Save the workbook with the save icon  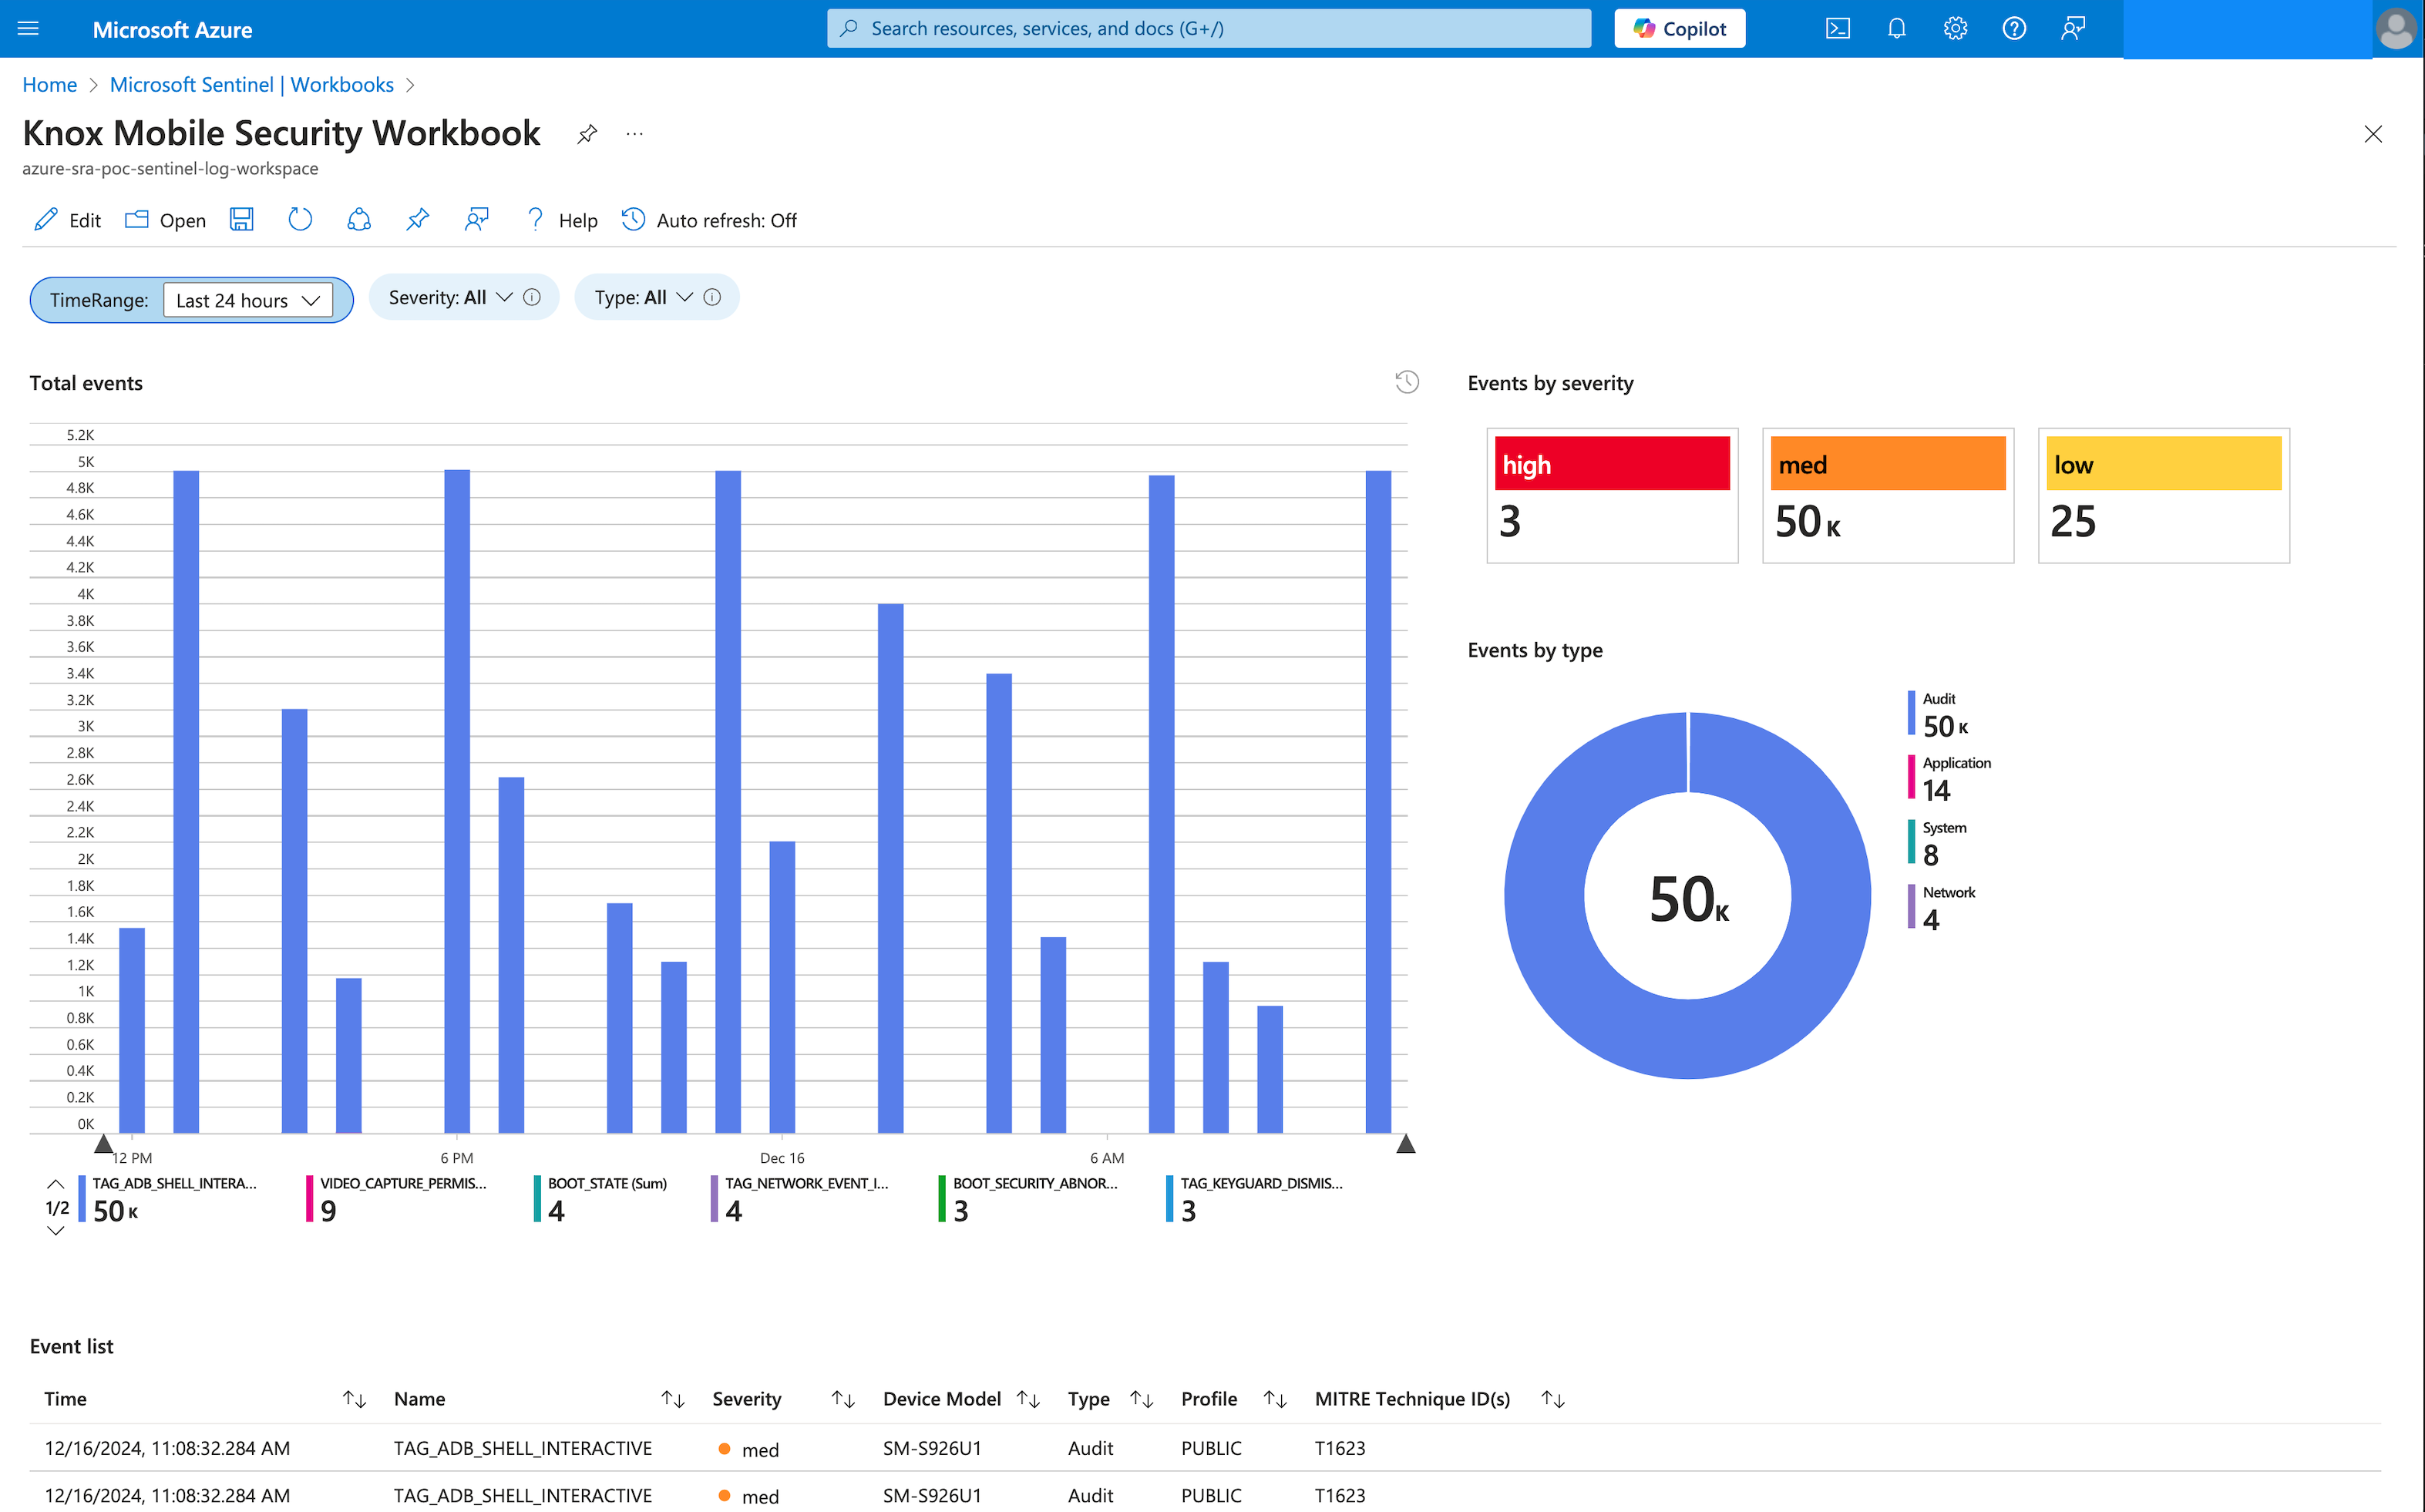[241, 219]
